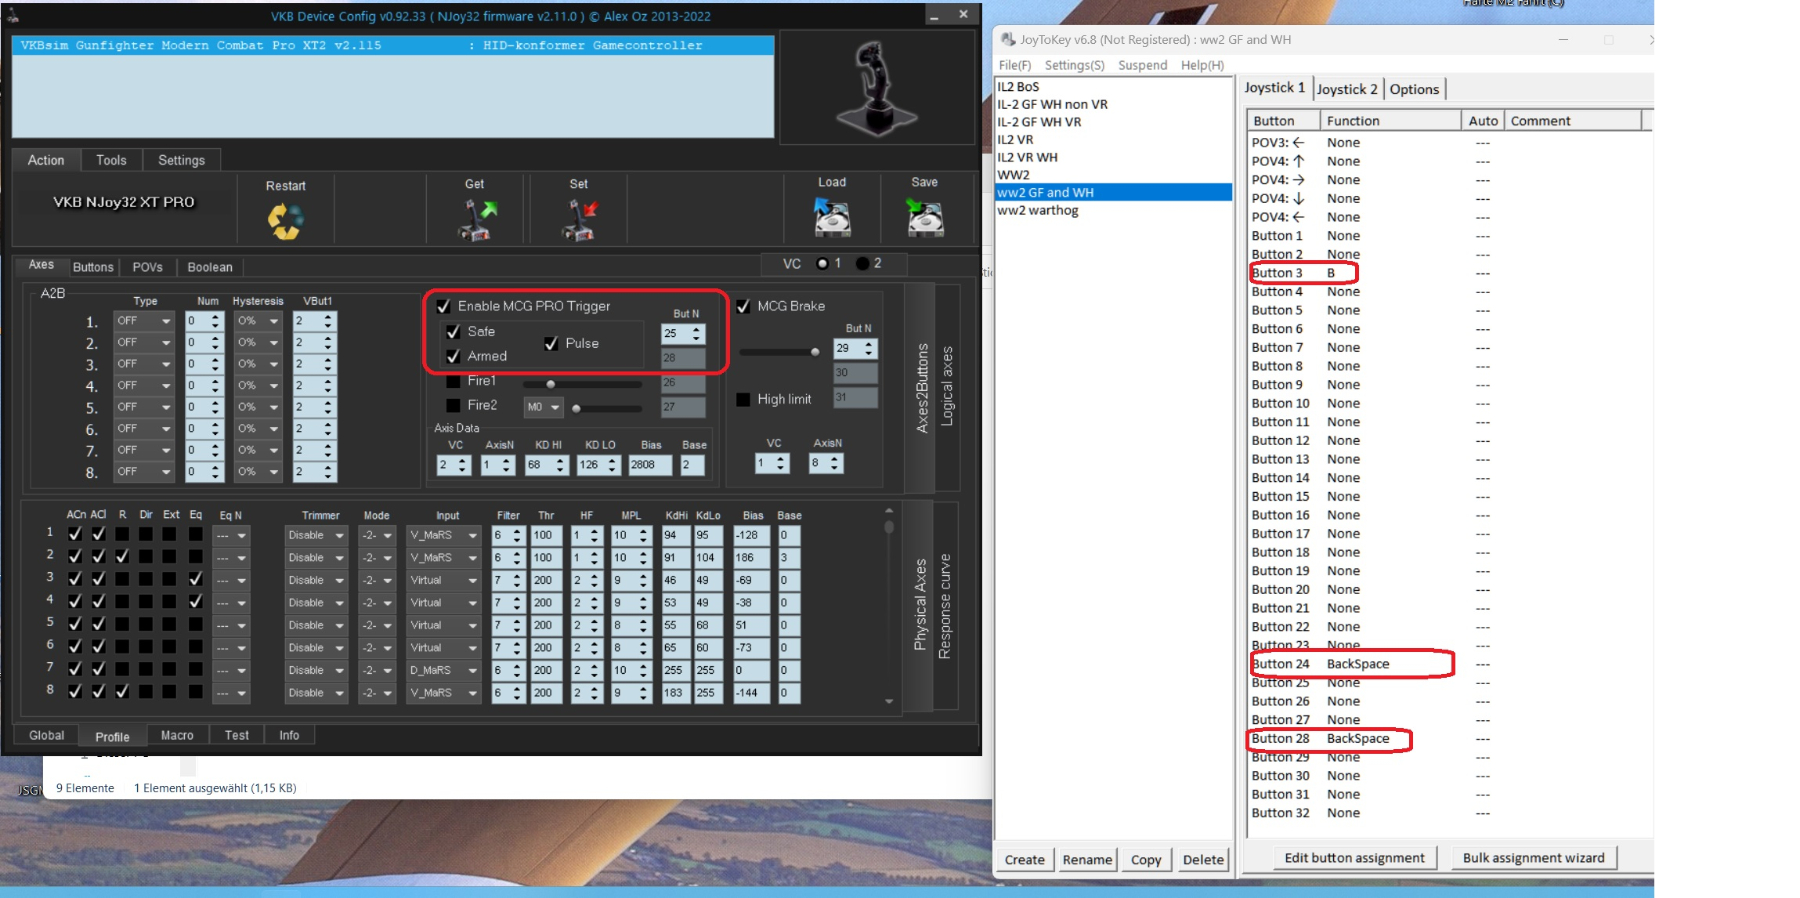The height and width of the screenshot is (898, 1800).
Task: Click the trigger But N stepper showing 25
Action: 683,334
